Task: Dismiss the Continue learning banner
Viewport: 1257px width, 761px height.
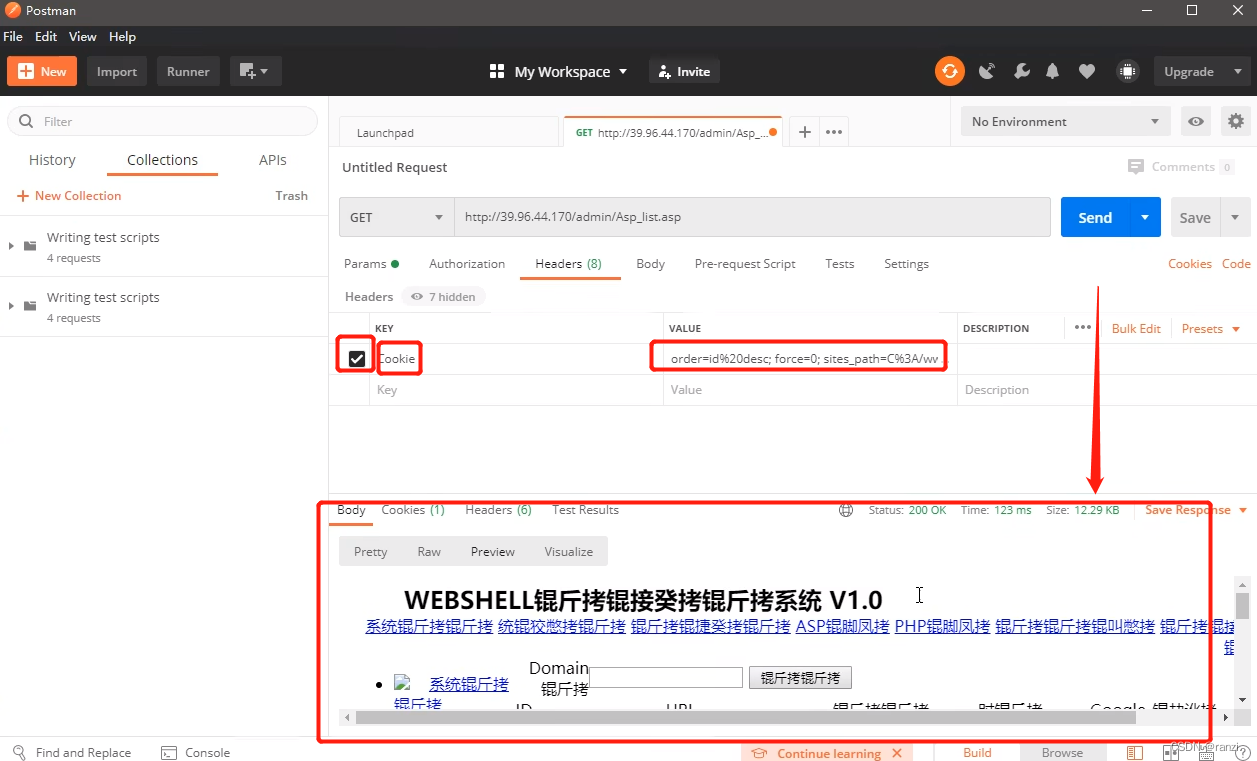Action: (897, 753)
